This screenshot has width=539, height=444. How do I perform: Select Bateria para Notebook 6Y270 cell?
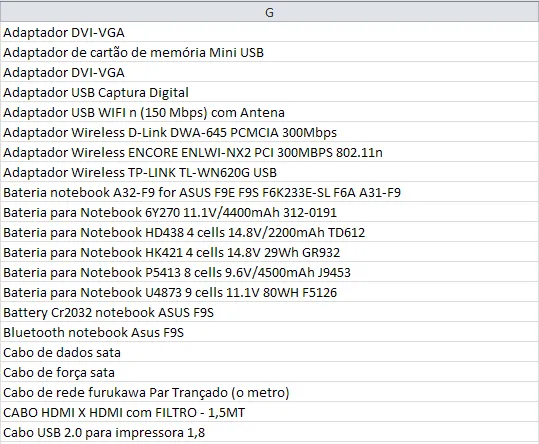(x=270, y=212)
